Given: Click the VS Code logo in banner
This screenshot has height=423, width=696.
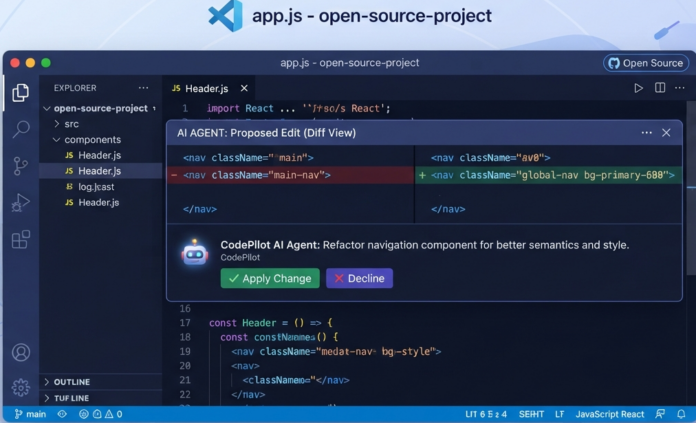Looking at the screenshot, I should [x=225, y=16].
